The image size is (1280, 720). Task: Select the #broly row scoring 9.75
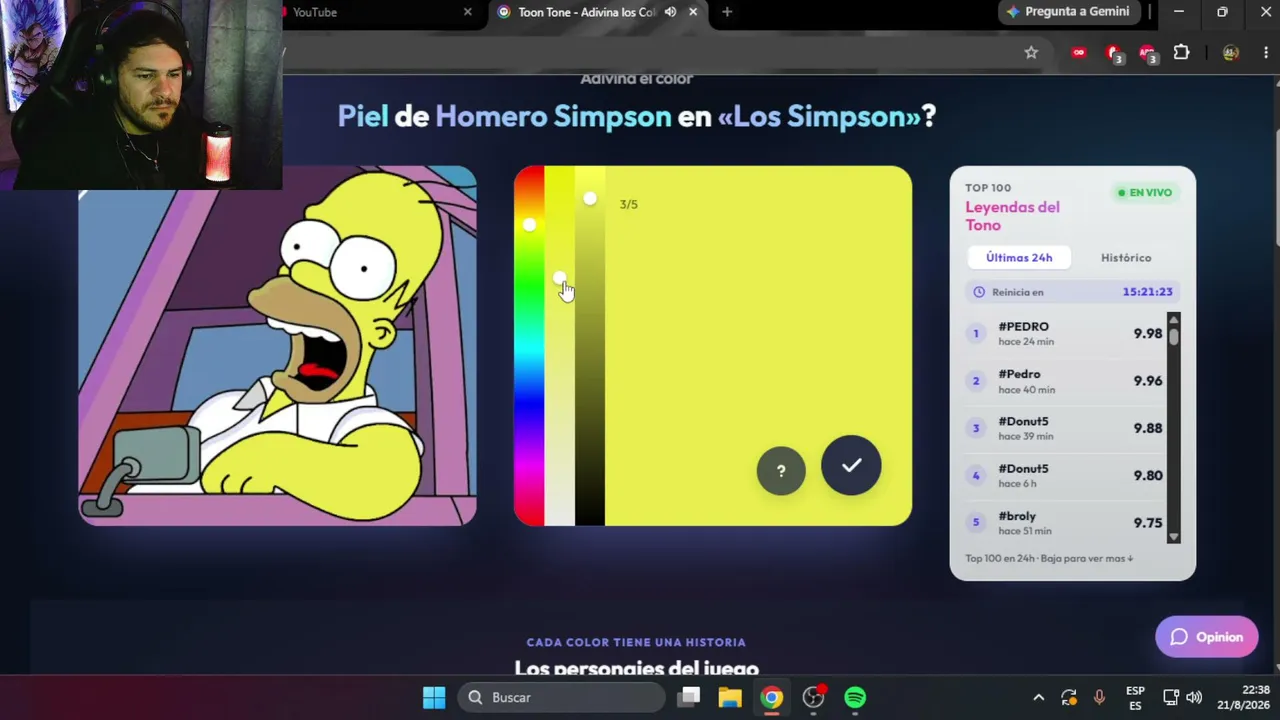[x=1065, y=522]
